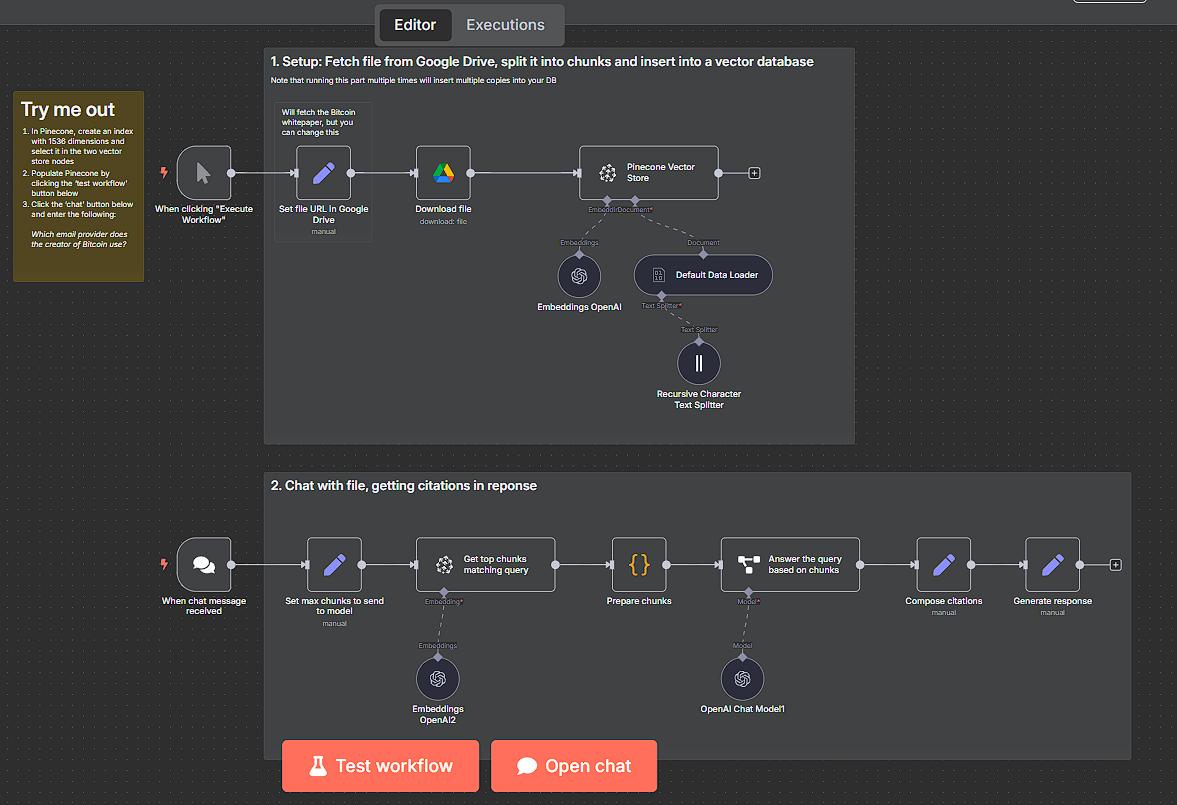Click the '1. Setup: Fetch file' section heading
The image size is (1177, 805).
pyautogui.click(x=542, y=62)
